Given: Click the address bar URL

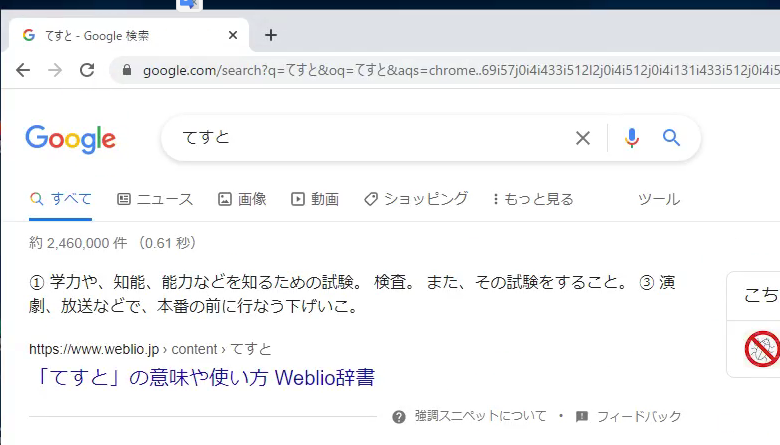Looking at the screenshot, I should pos(461,71).
